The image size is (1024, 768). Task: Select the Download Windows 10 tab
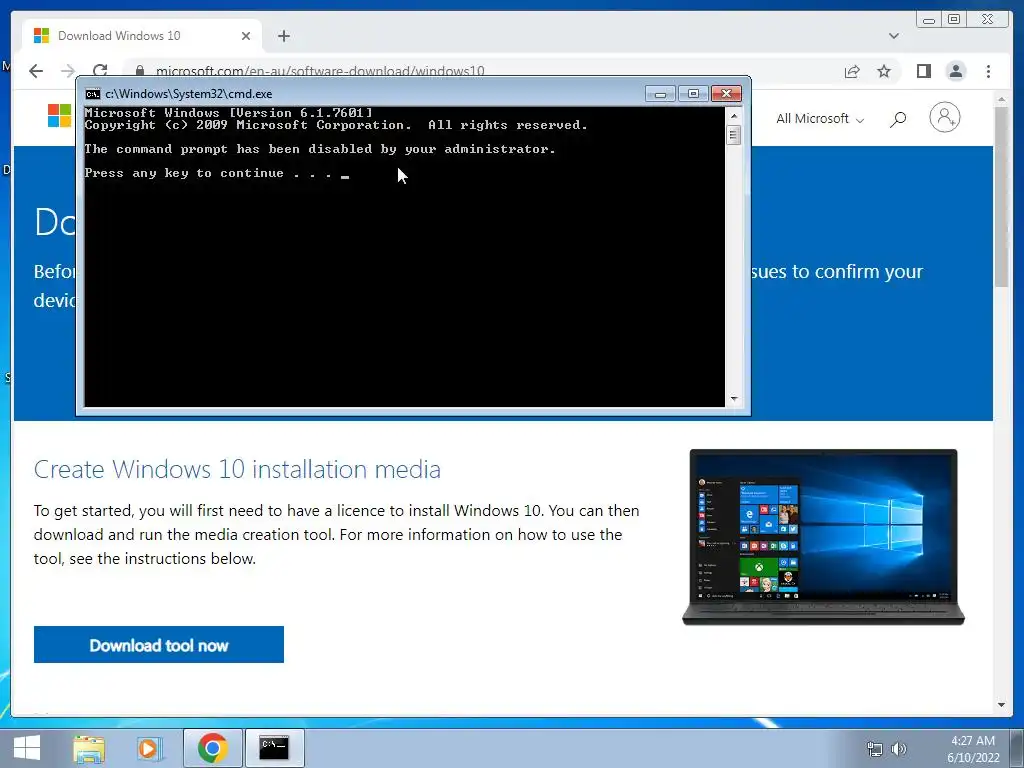142,36
